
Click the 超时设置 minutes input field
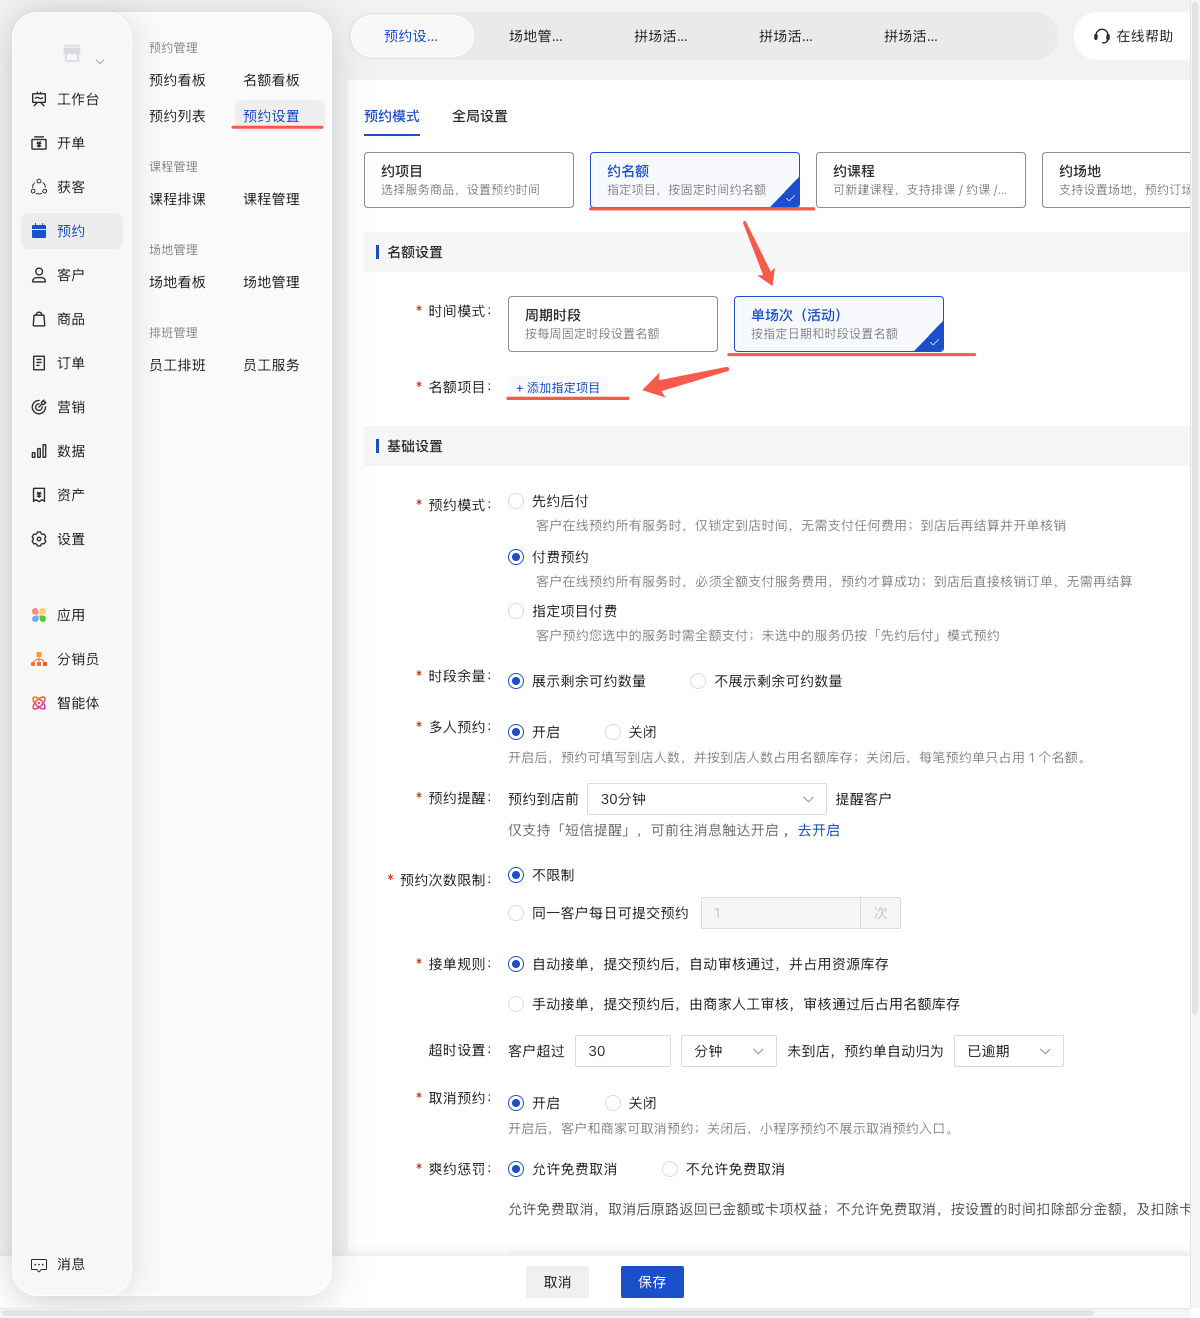[623, 1051]
